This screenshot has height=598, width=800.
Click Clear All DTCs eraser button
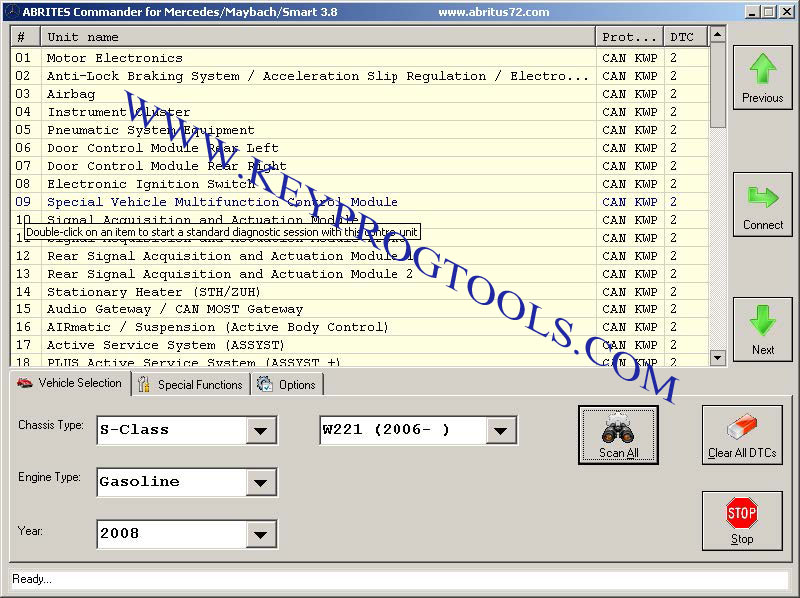click(741, 435)
